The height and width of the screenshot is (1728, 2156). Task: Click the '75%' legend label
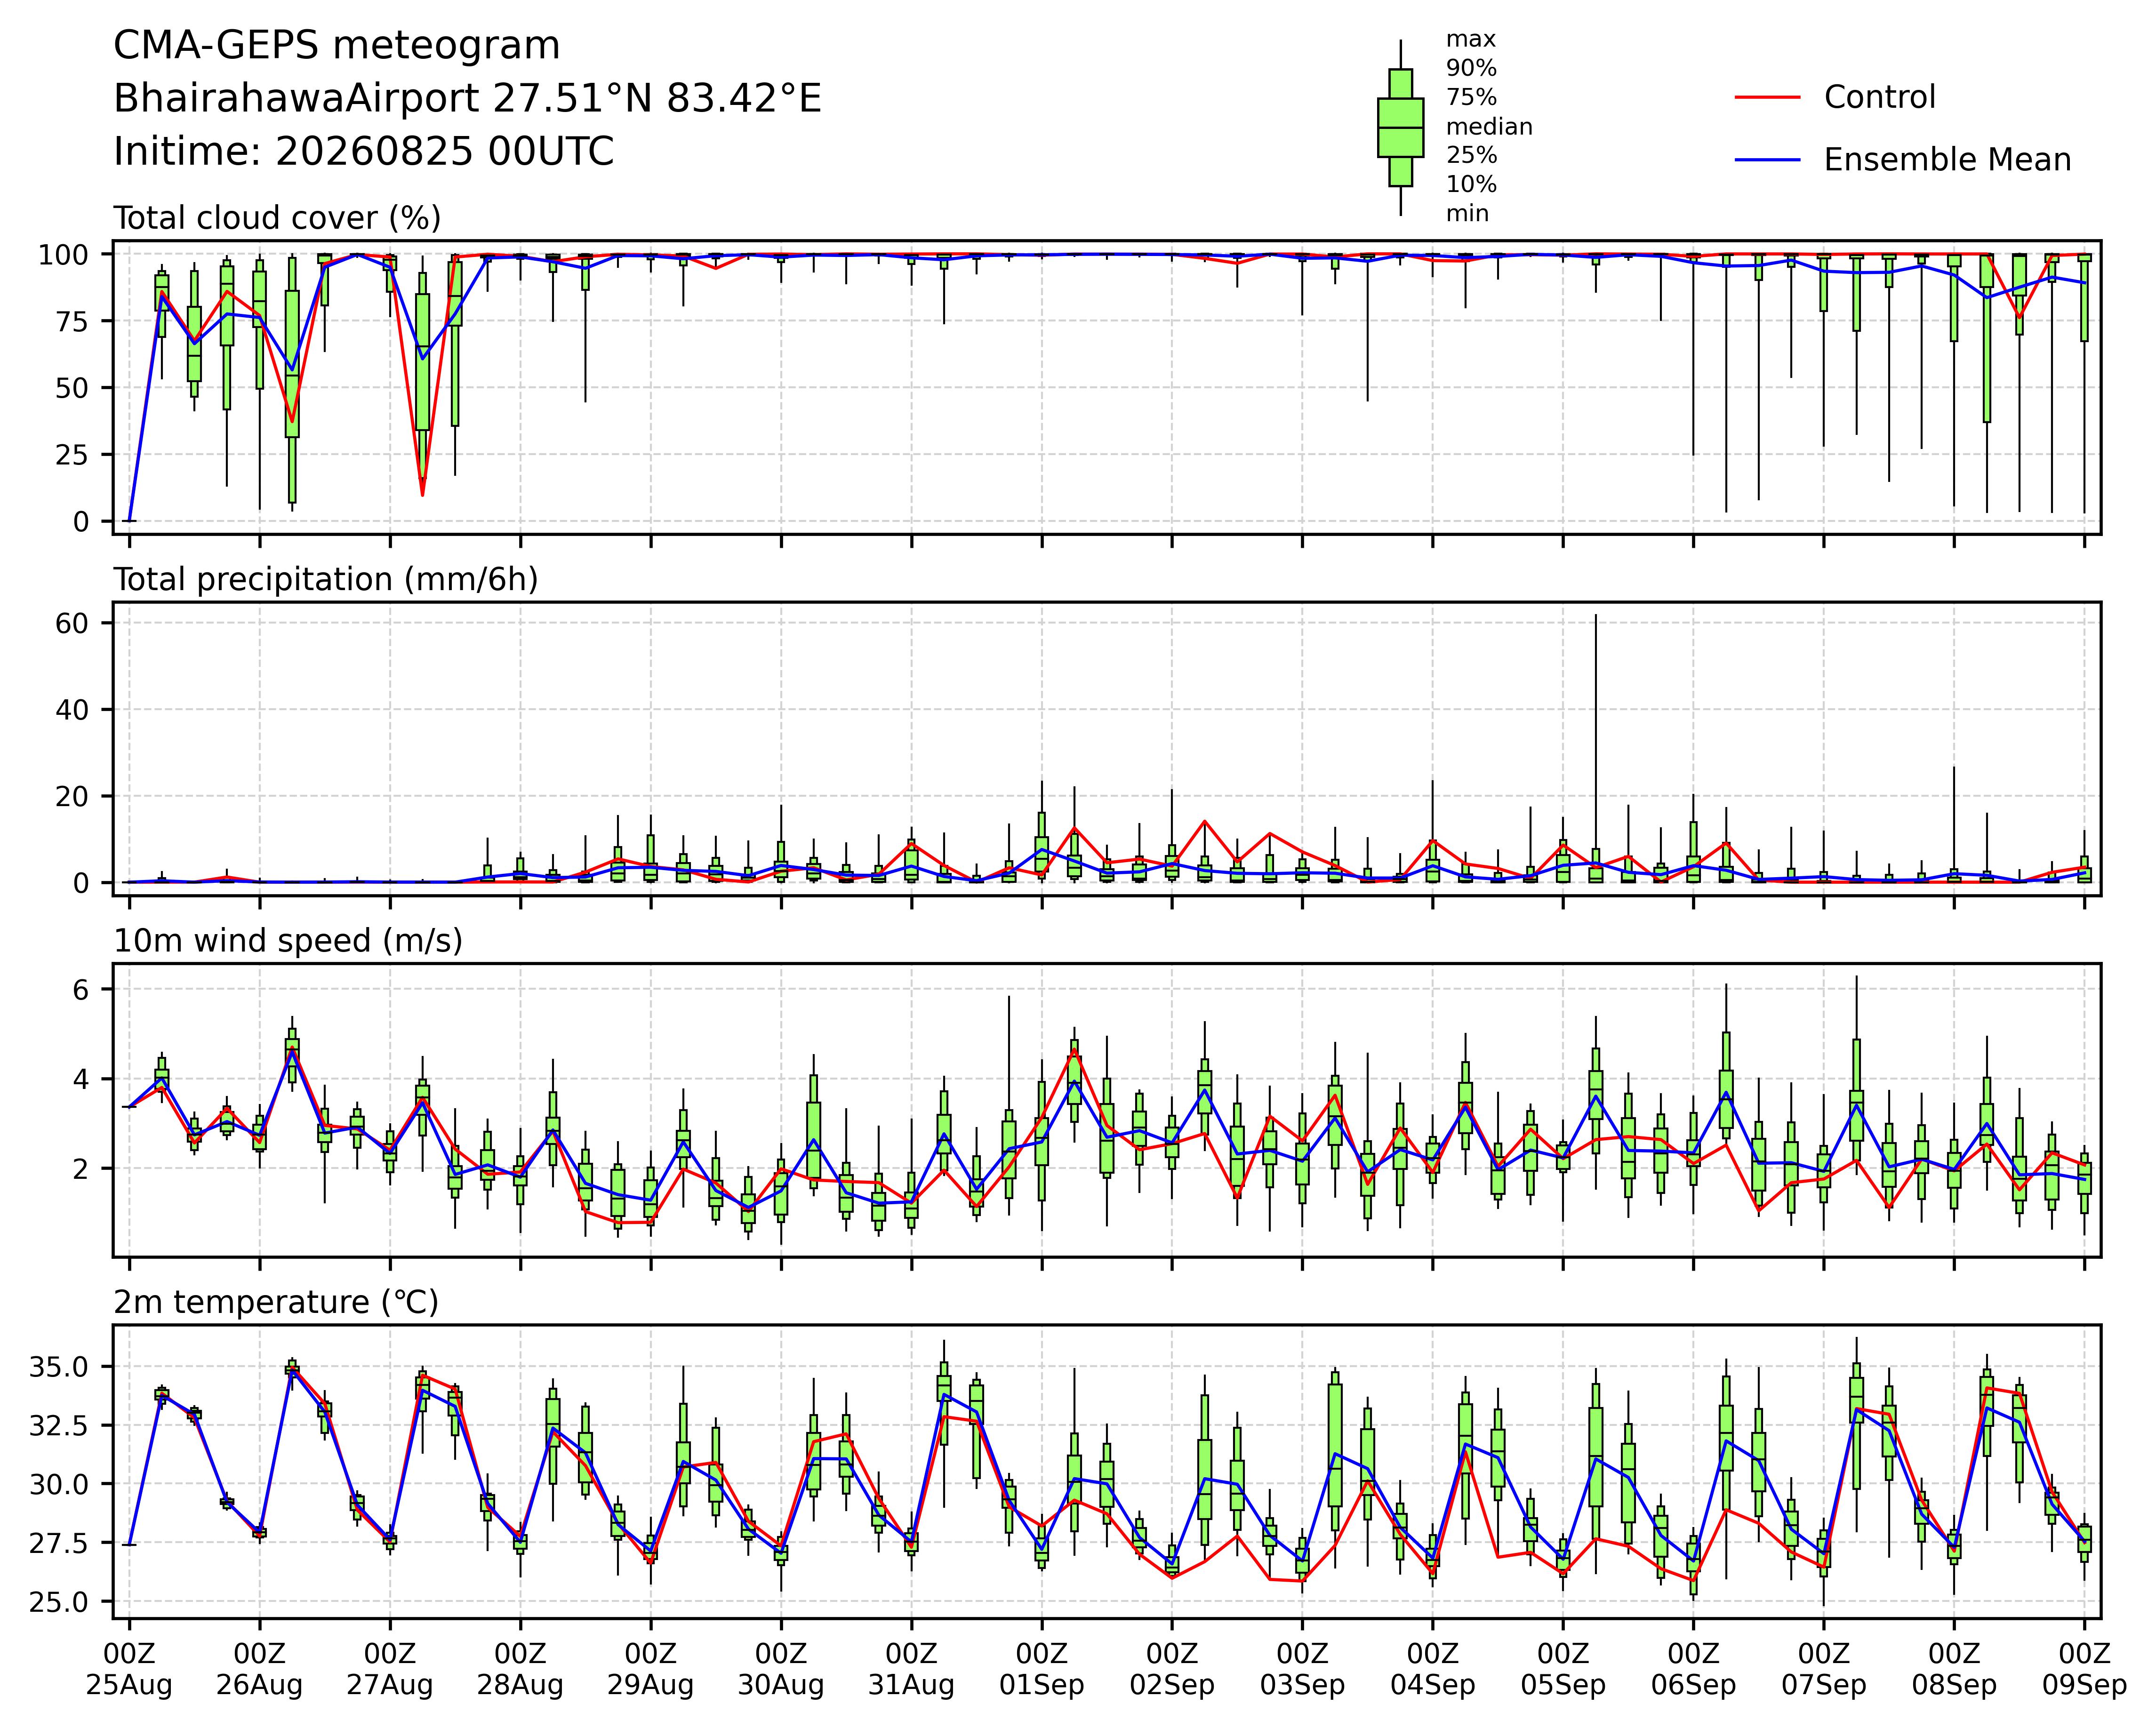(x=1471, y=97)
